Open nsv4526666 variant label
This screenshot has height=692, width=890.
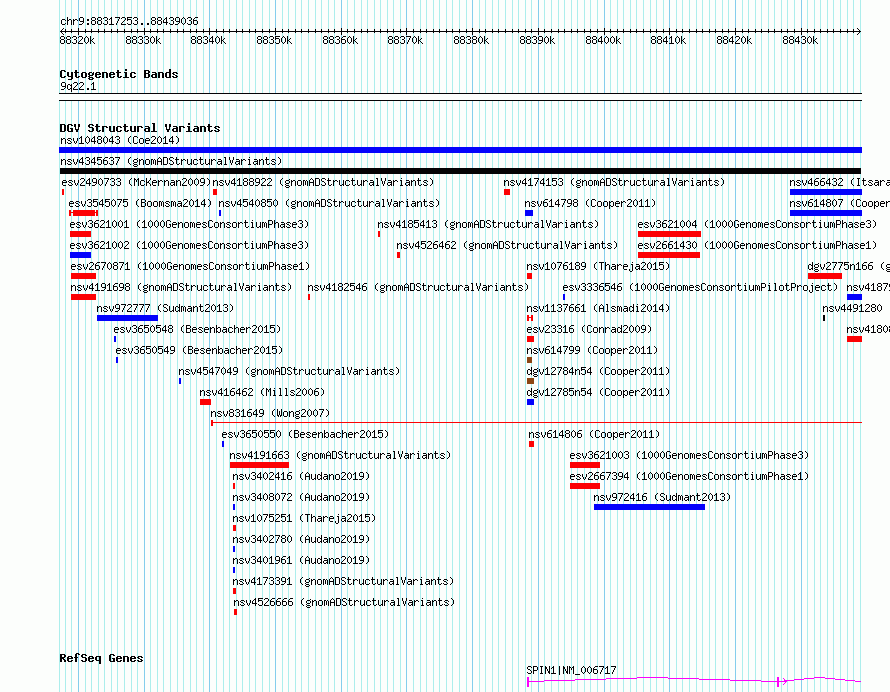[344, 602]
